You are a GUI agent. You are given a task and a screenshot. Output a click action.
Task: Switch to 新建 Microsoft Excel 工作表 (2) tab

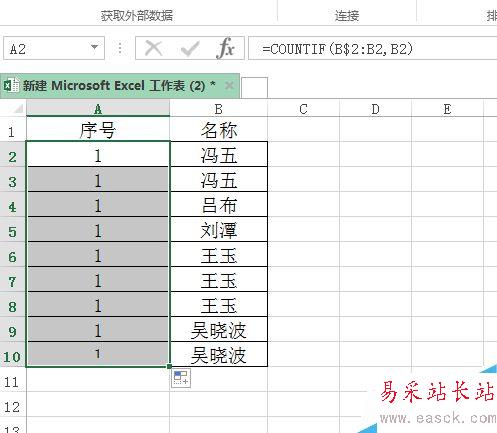[120, 86]
